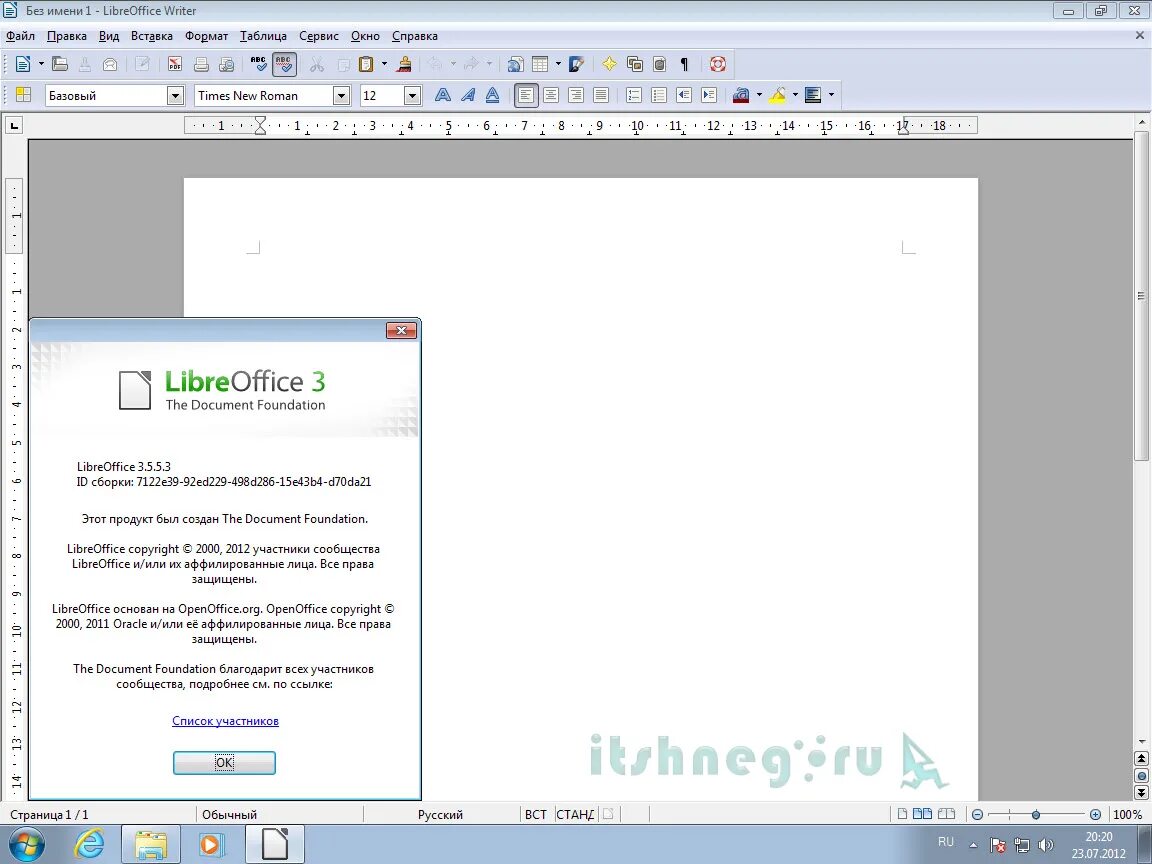Viewport: 1152px width, 864px height.
Task: Expand the Times New Roman font list
Action: (341, 96)
